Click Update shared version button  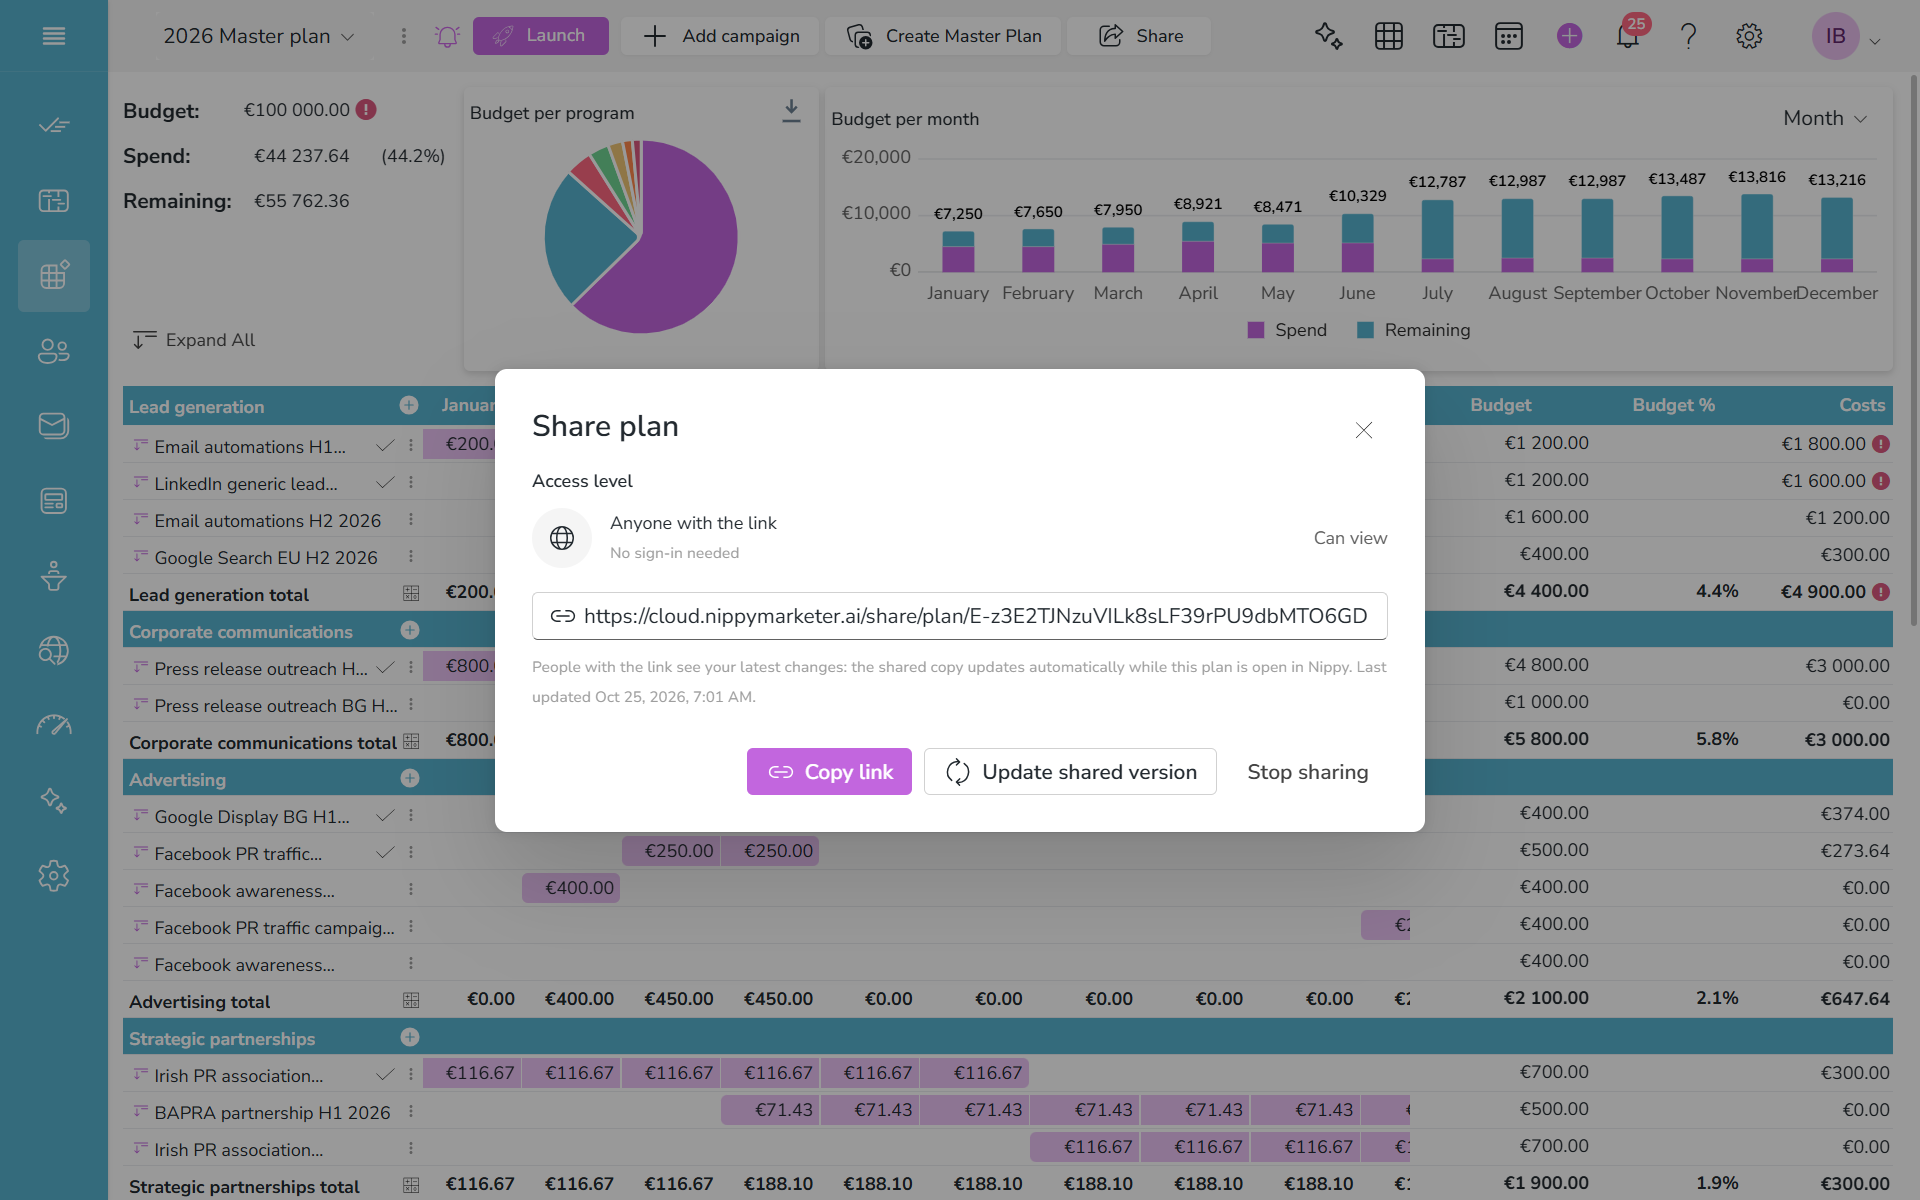[x=1070, y=772]
